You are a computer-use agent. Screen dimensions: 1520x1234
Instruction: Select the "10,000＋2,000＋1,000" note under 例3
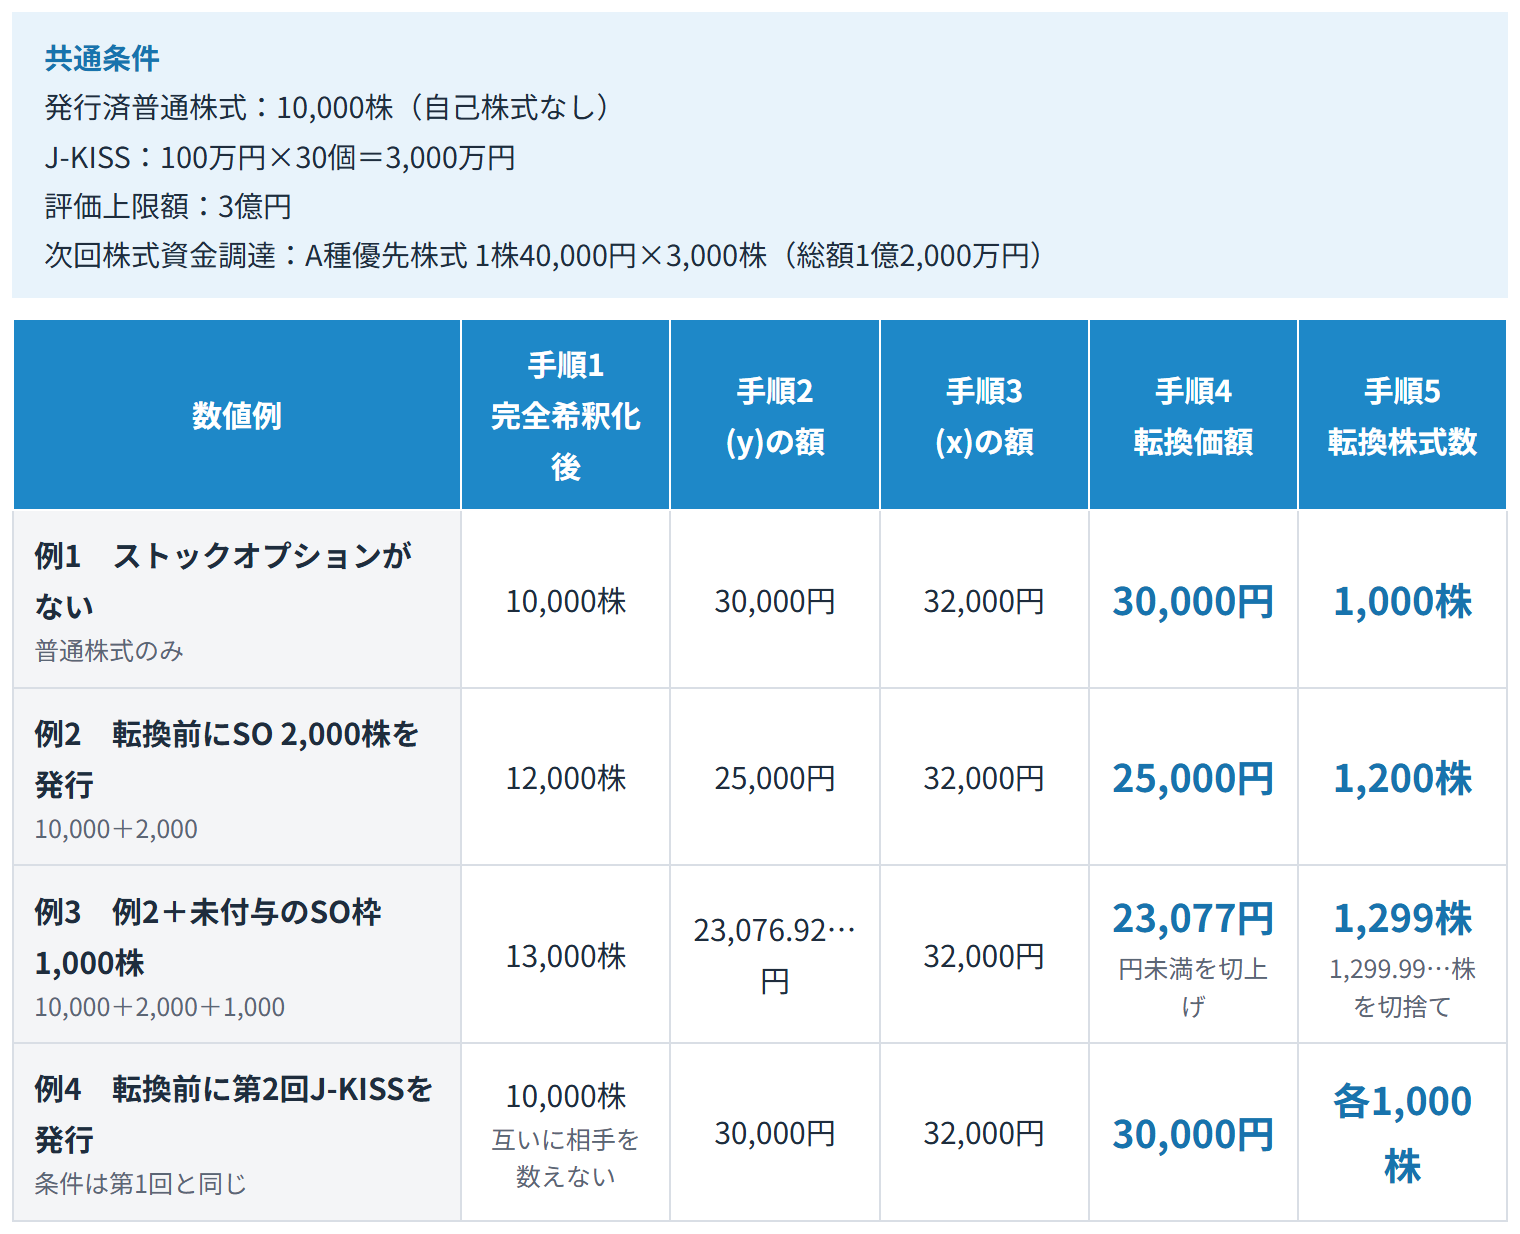tap(160, 1007)
